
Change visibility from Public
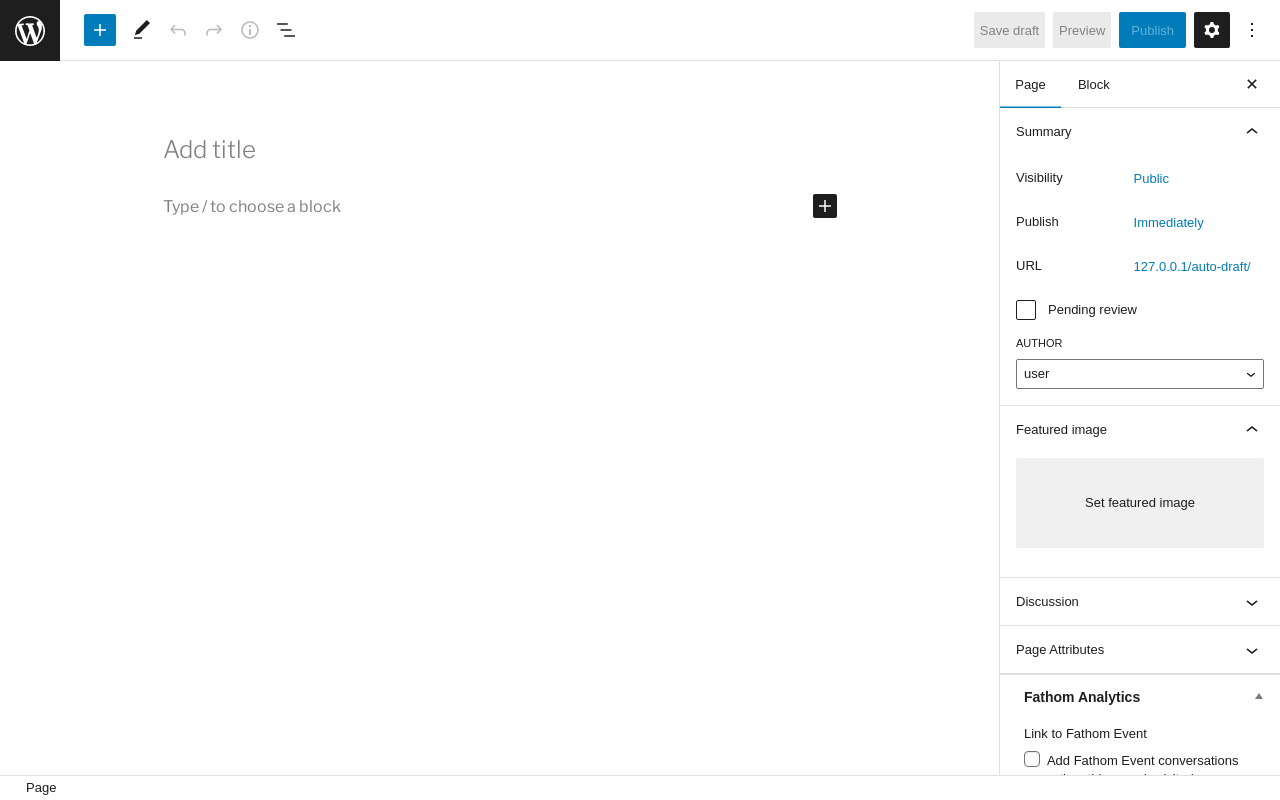(1151, 178)
